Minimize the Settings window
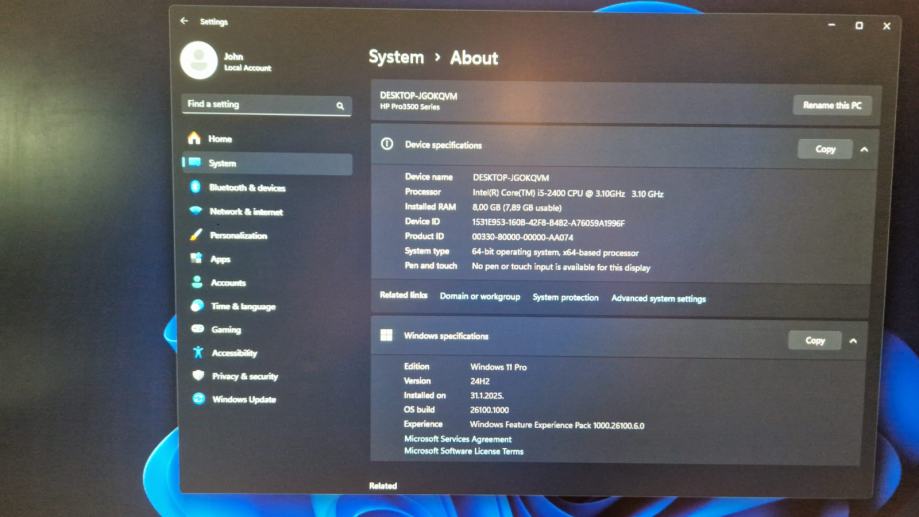The image size is (919, 517). click(831, 25)
